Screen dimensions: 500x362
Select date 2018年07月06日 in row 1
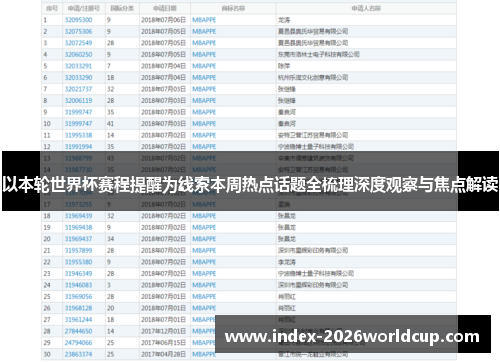(x=163, y=20)
